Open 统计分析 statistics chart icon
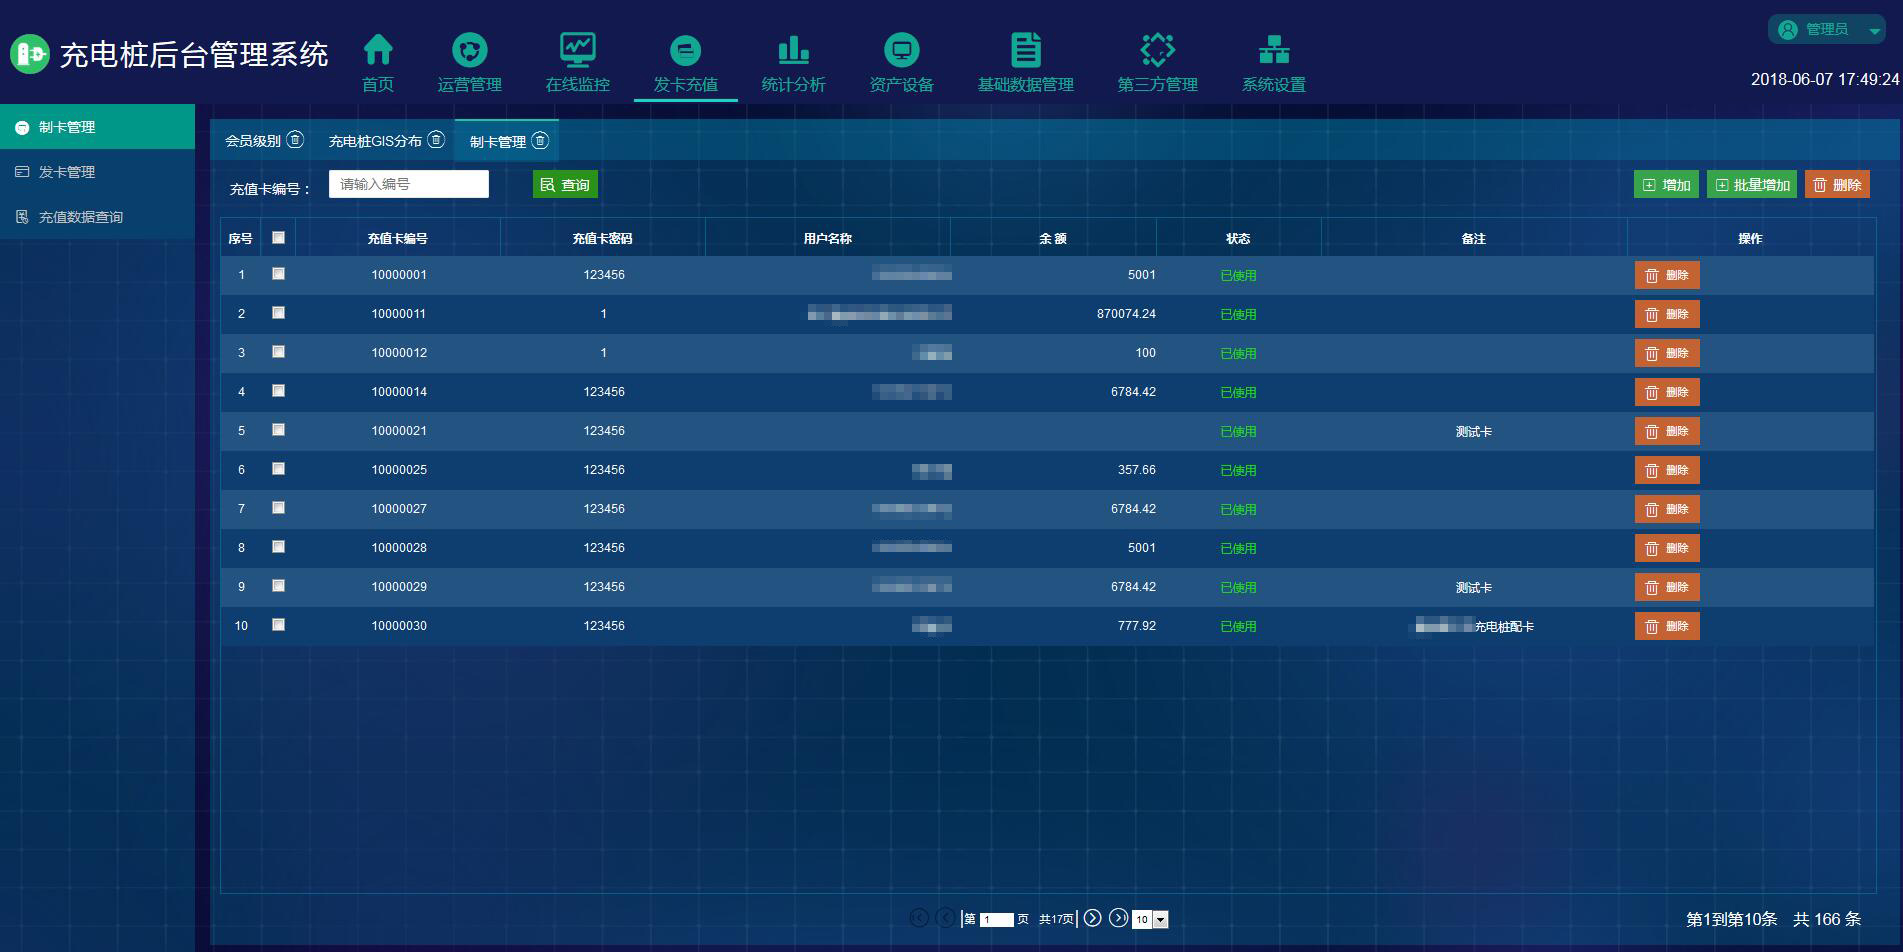 (793, 50)
